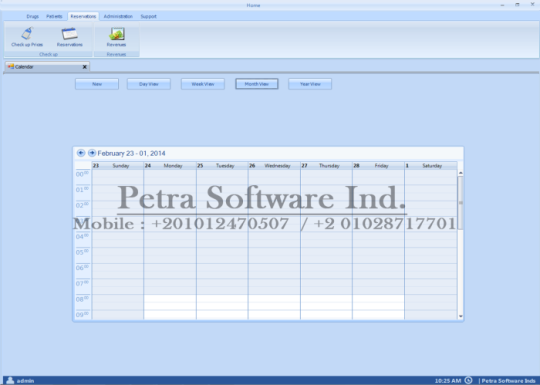The width and height of the screenshot is (540, 385).
Task: Switch to the Drugs ribbon tab
Action: pos(33,16)
